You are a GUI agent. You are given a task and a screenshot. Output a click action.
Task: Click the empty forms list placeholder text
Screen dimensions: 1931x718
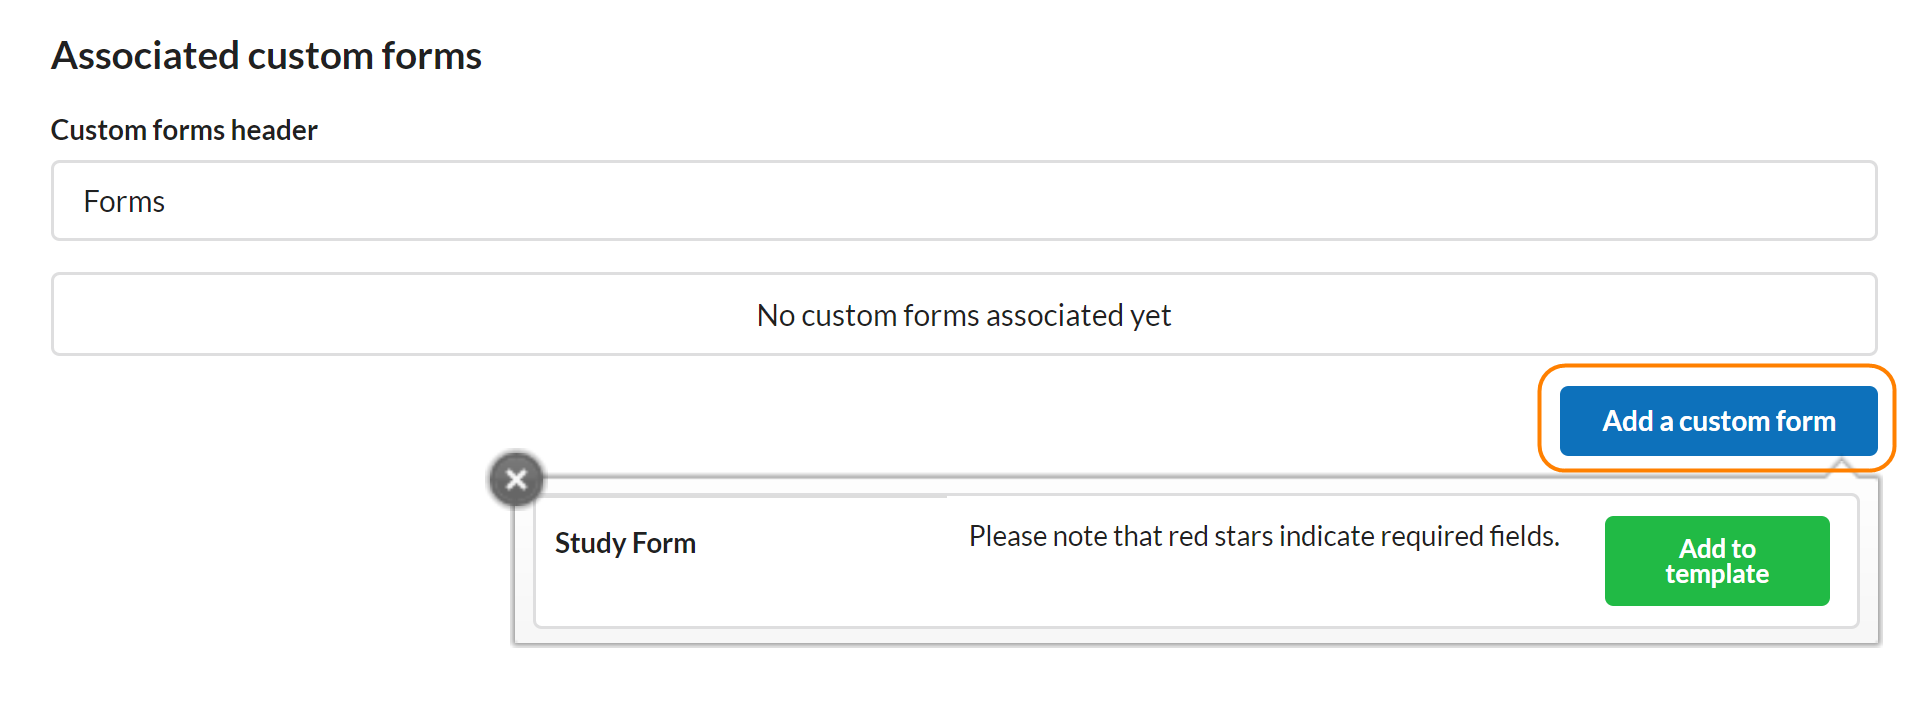[x=963, y=316]
